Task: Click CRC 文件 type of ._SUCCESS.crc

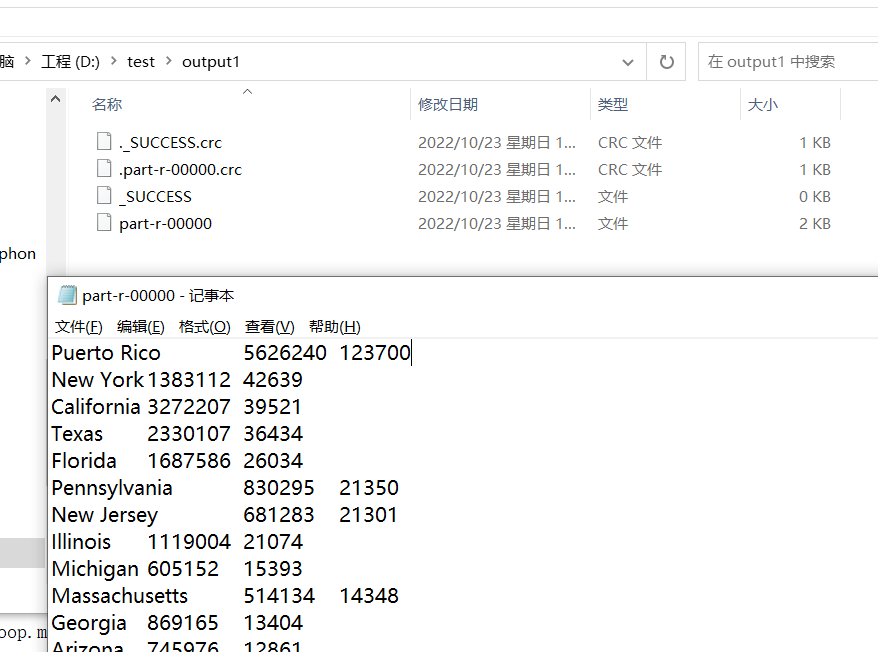Action: click(x=630, y=143)
